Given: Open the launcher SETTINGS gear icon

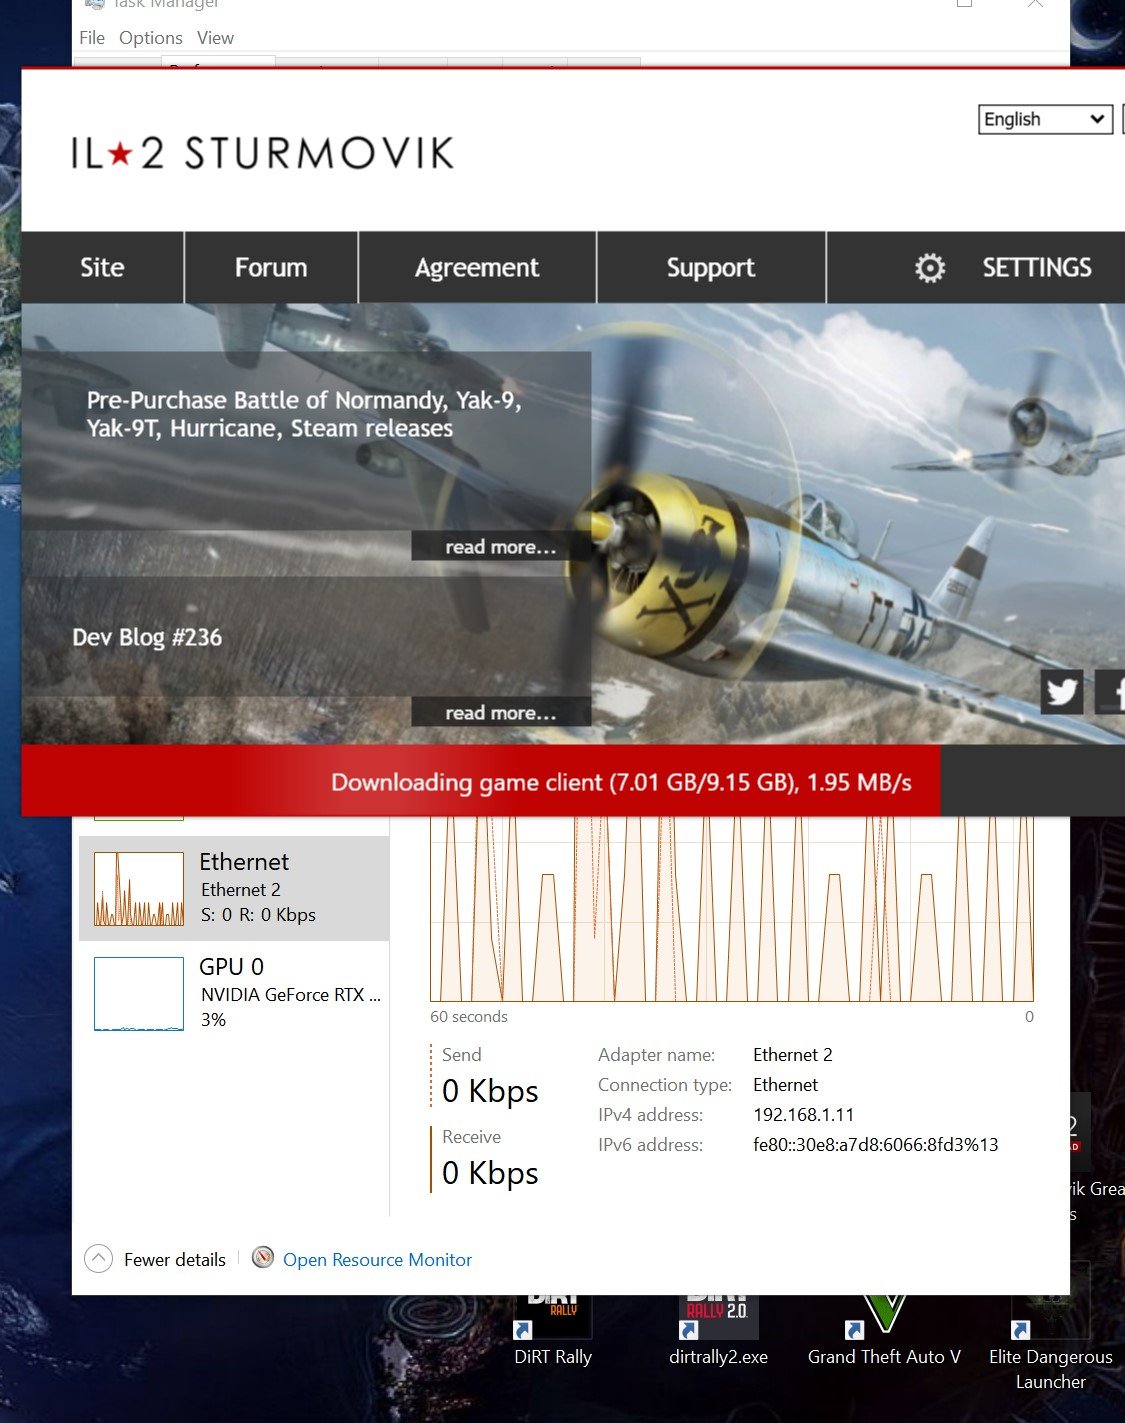Looking at the screenshot, I should pyautogui.click(x=930, y=268).
